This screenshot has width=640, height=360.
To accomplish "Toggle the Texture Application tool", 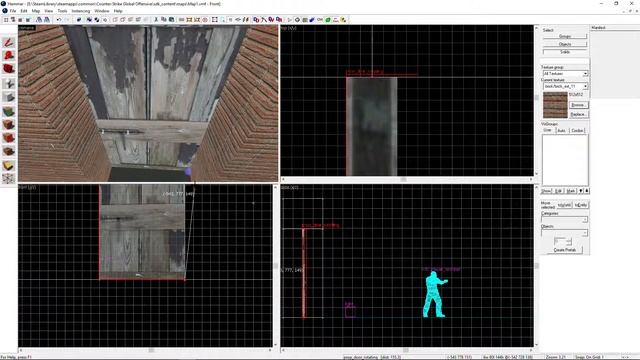I will click(x=9, y=111).
